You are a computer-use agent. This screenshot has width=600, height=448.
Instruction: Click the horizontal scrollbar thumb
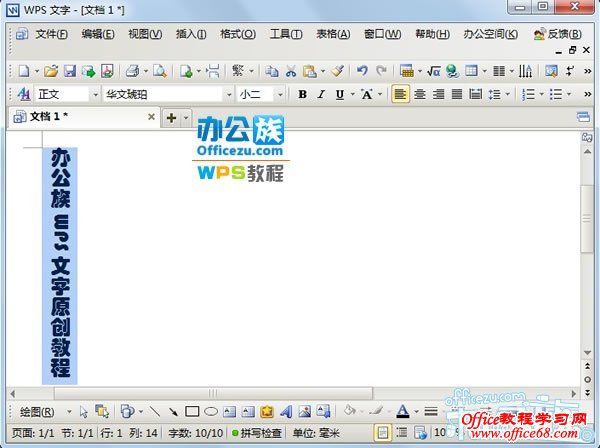coord(214,393)
